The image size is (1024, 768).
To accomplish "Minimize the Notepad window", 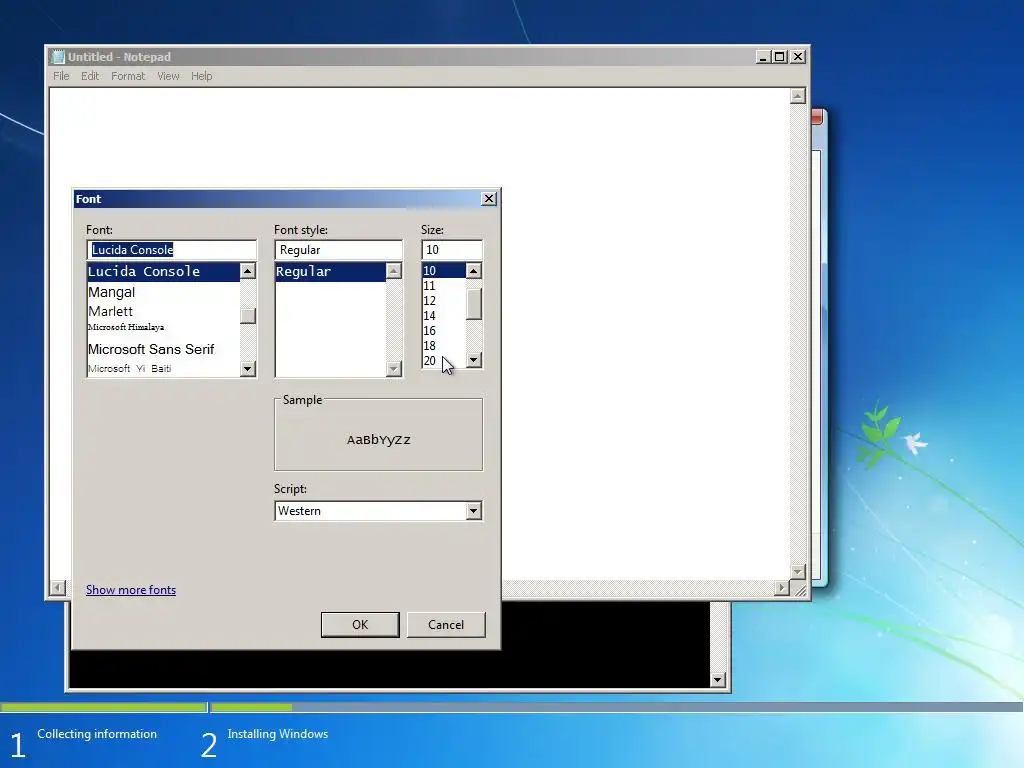I will pos(762,57).
